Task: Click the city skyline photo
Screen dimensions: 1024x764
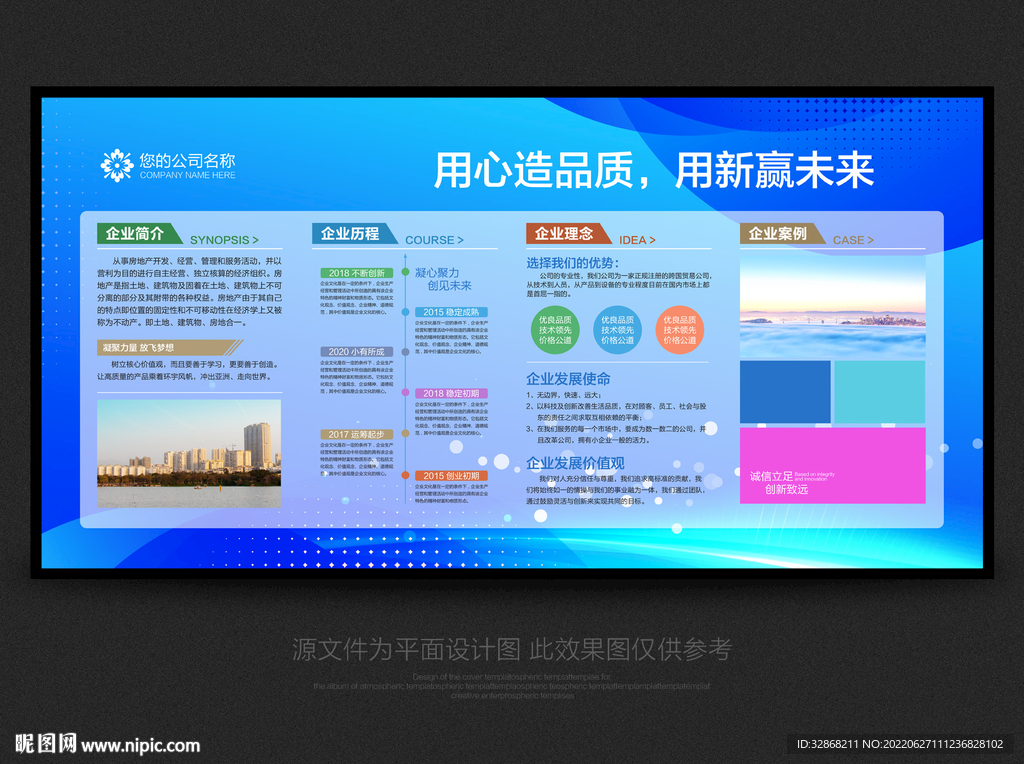Action: tap(189, 453)
